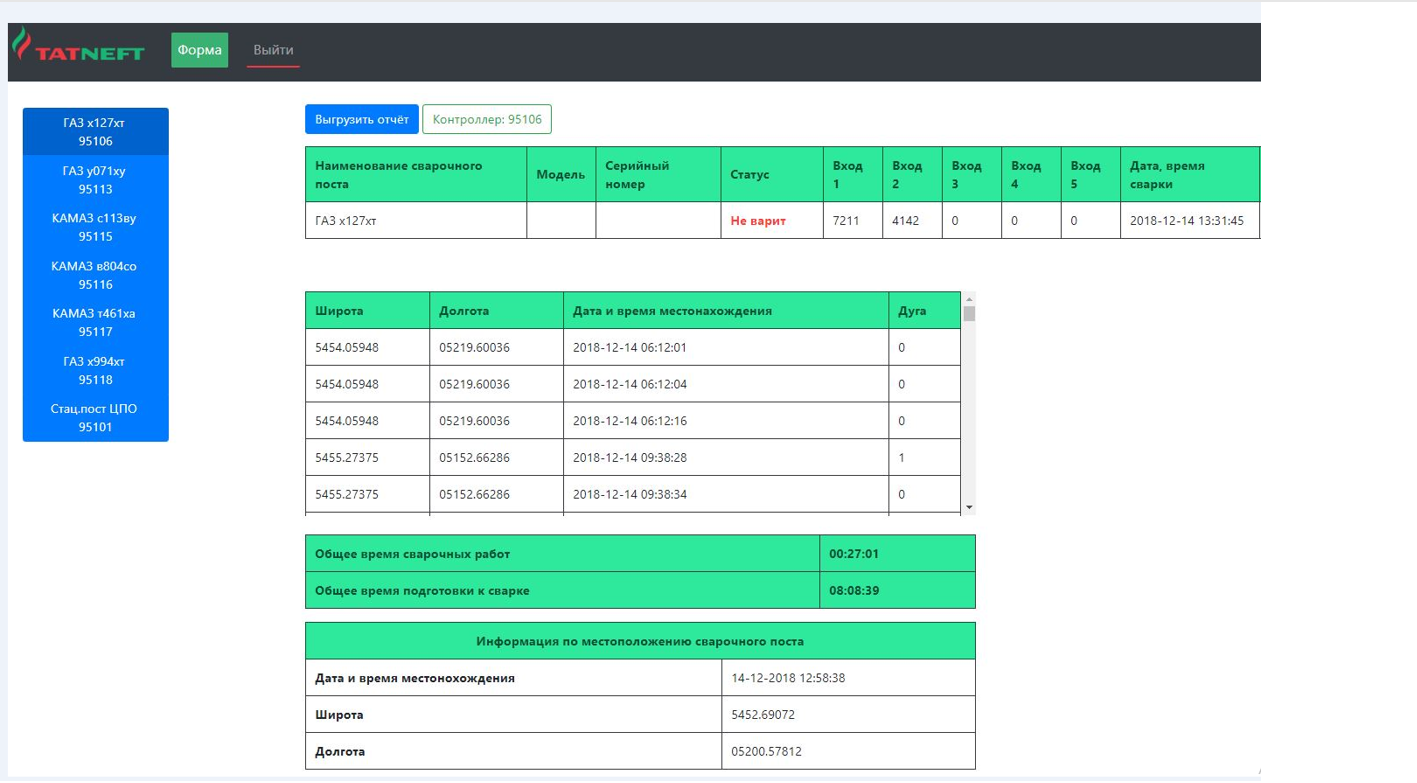Click the Tatneft logo
Viewport: 1417px width, 783px height.
(x=78, y=46)
